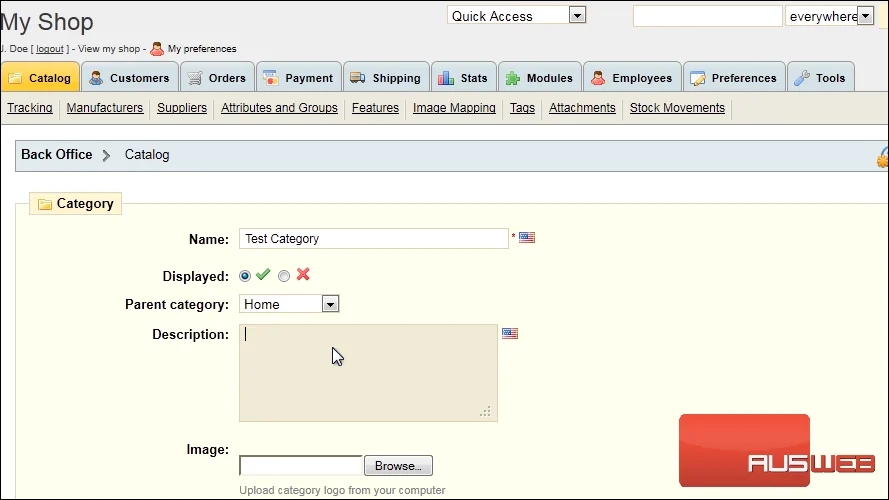Go to the Stats tab
Image resolution: width=889 pixels, height=500 pixels.
coord(464,78)
